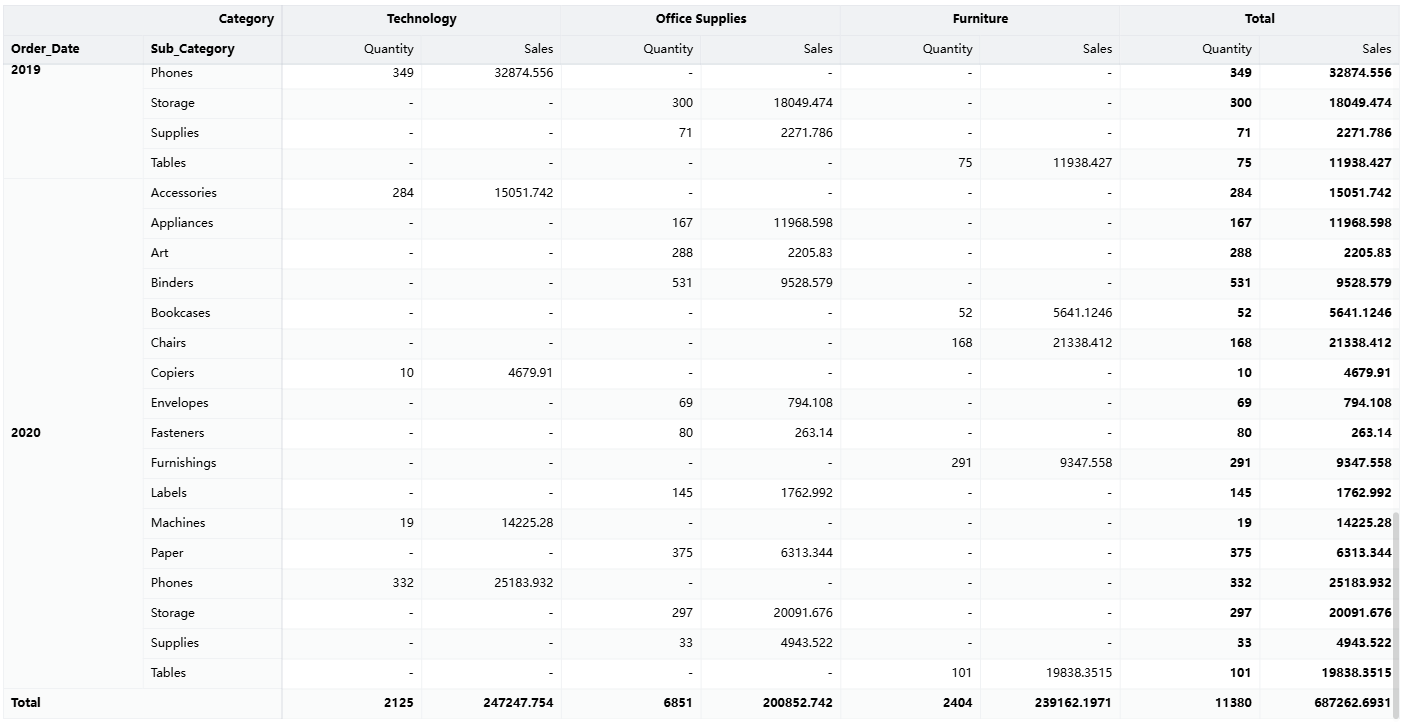Screen dimensions: 1402x723
Task: Select the Copiers Technology quantity cell
Action: (x=406, y=373)
